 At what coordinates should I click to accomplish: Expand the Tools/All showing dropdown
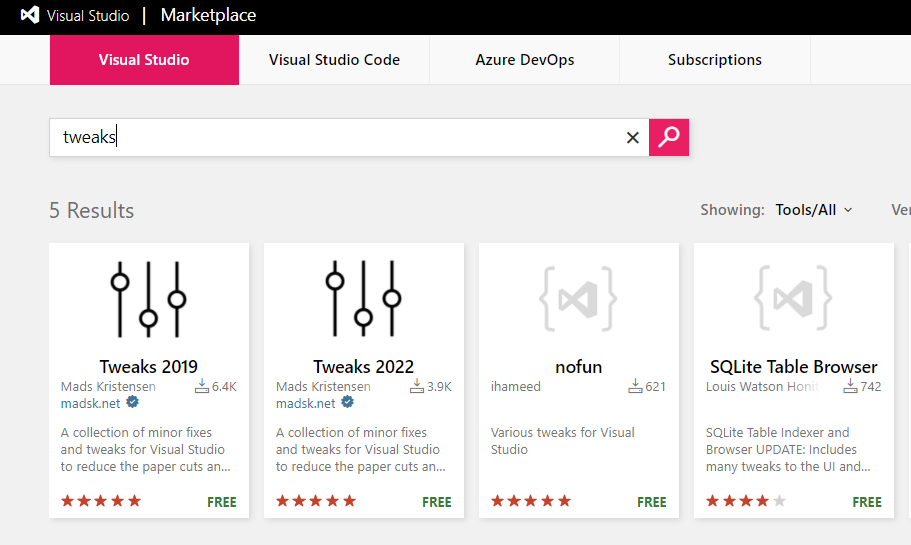pos(814,210)
